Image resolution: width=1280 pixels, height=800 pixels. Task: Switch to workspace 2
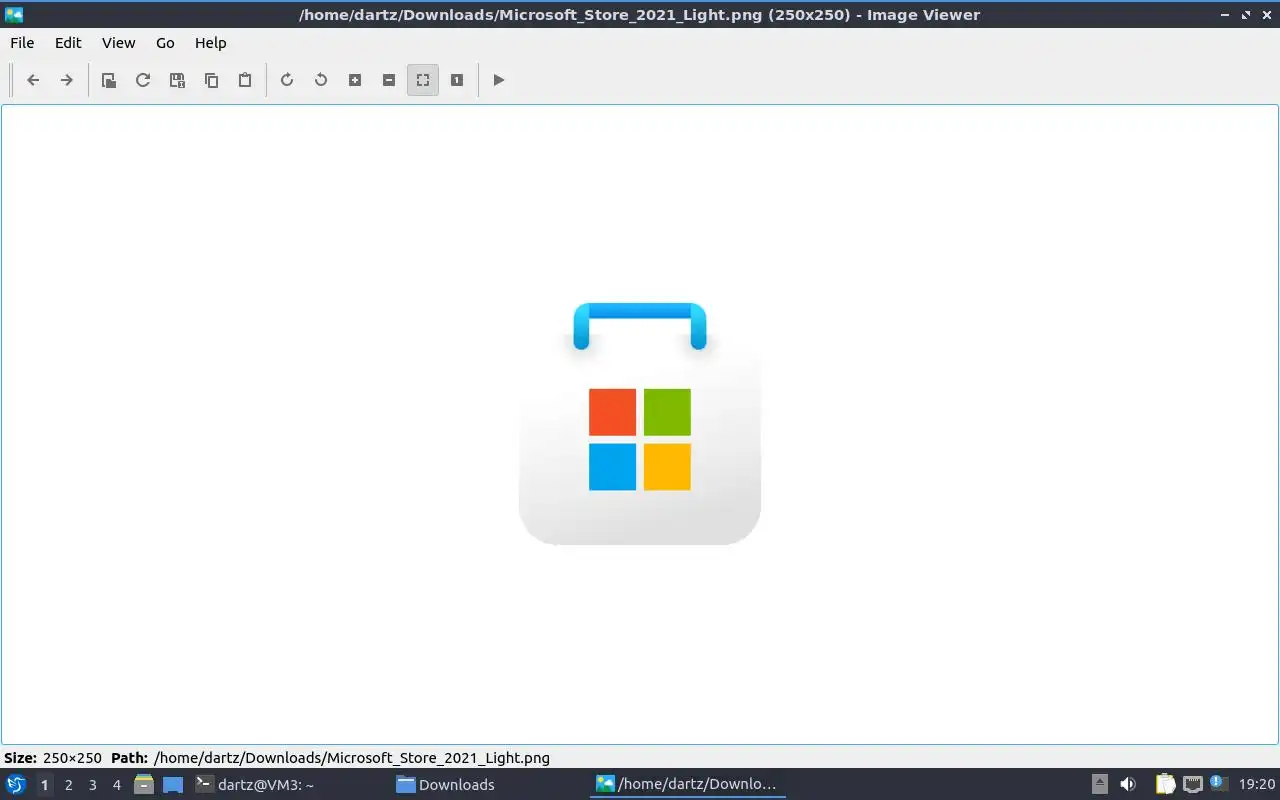point(68,785)
